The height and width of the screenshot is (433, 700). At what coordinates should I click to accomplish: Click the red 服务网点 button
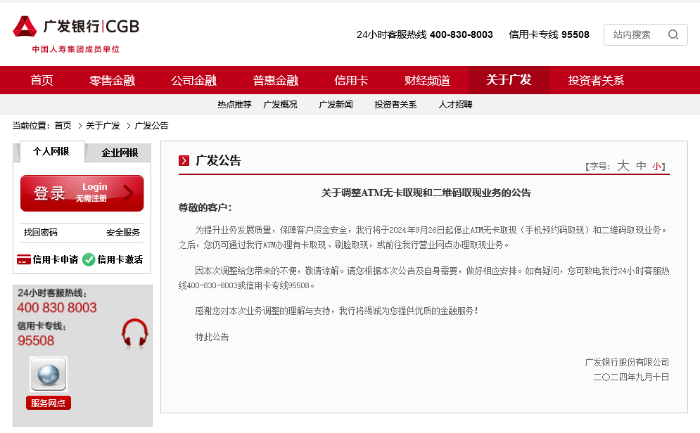point(48,403)
